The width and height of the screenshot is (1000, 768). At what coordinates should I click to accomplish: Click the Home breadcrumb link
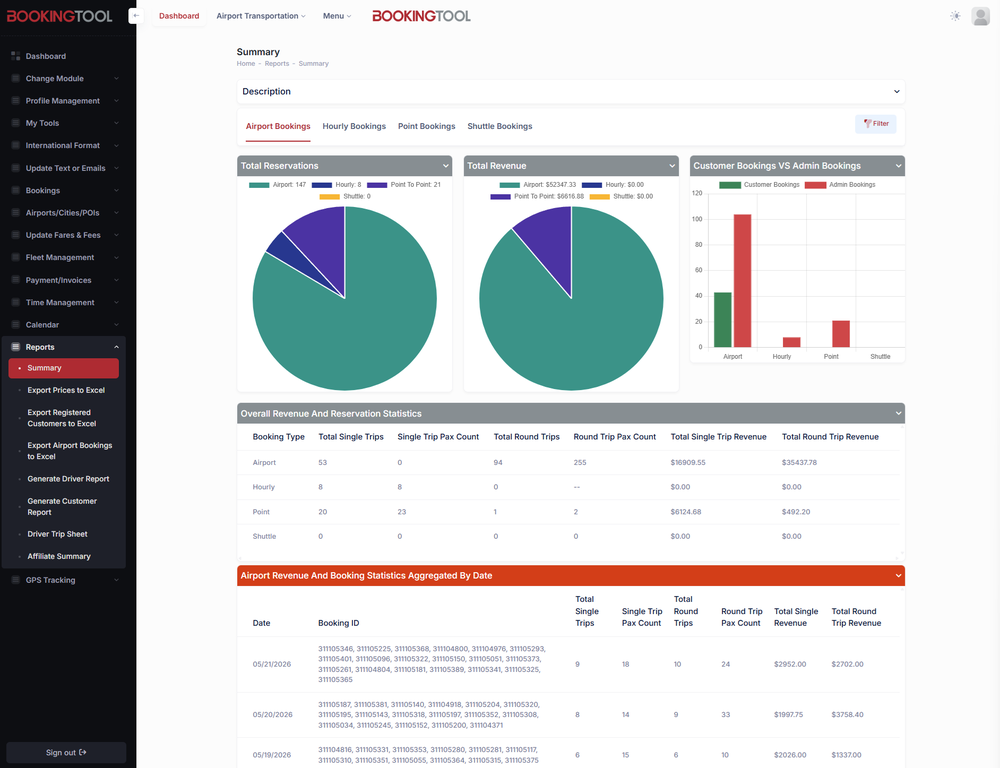pos(246,64)
